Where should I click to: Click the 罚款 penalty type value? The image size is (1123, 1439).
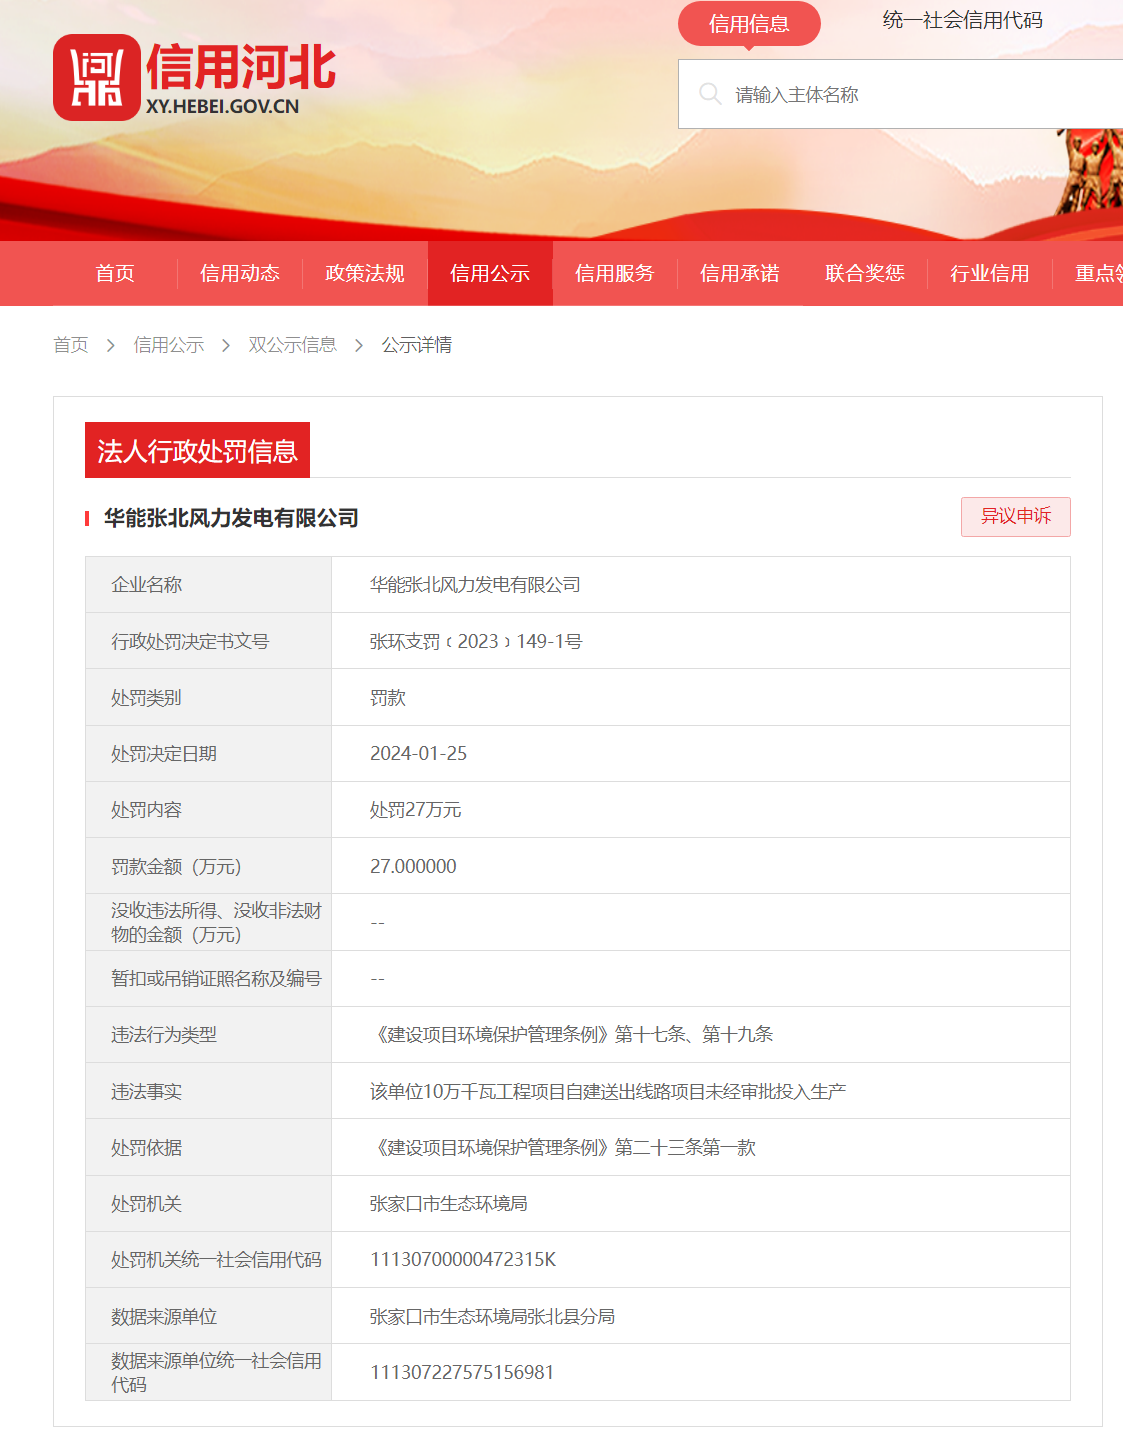[x=388, y=697]
